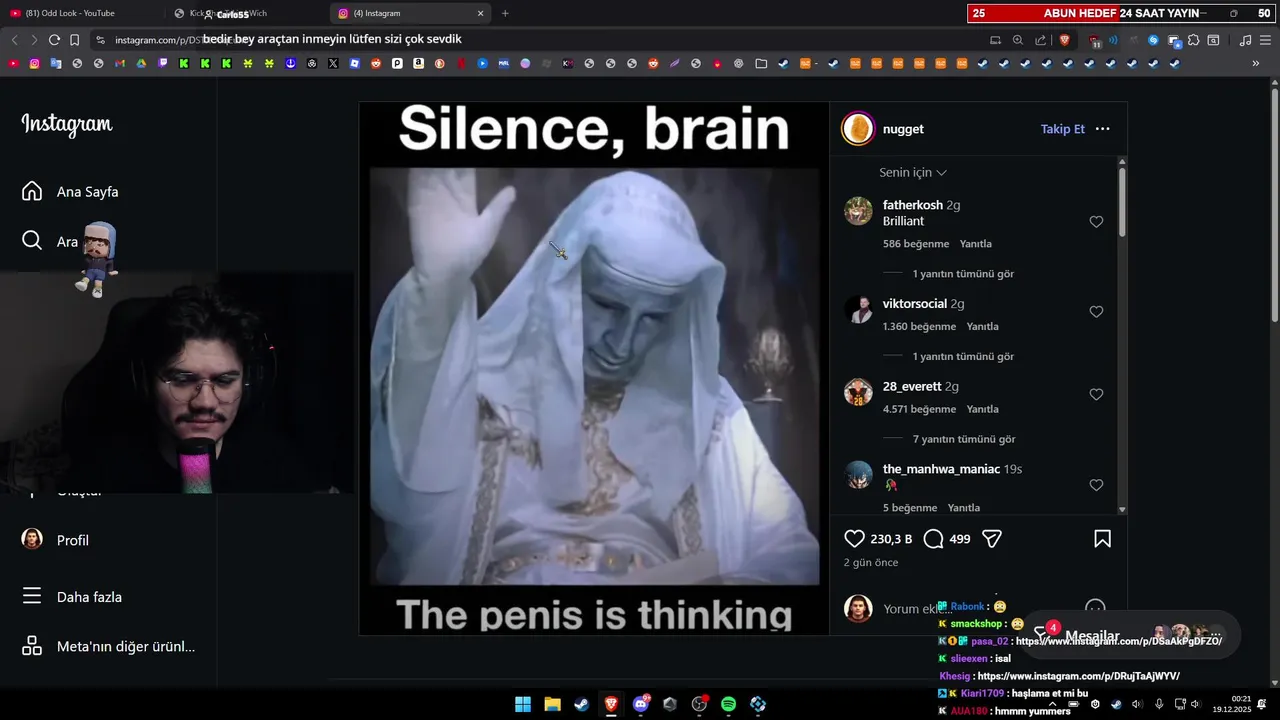
Task: Open X bookmark in bookmarks bar
Action: pyautogui.click(x=333, y=63)
